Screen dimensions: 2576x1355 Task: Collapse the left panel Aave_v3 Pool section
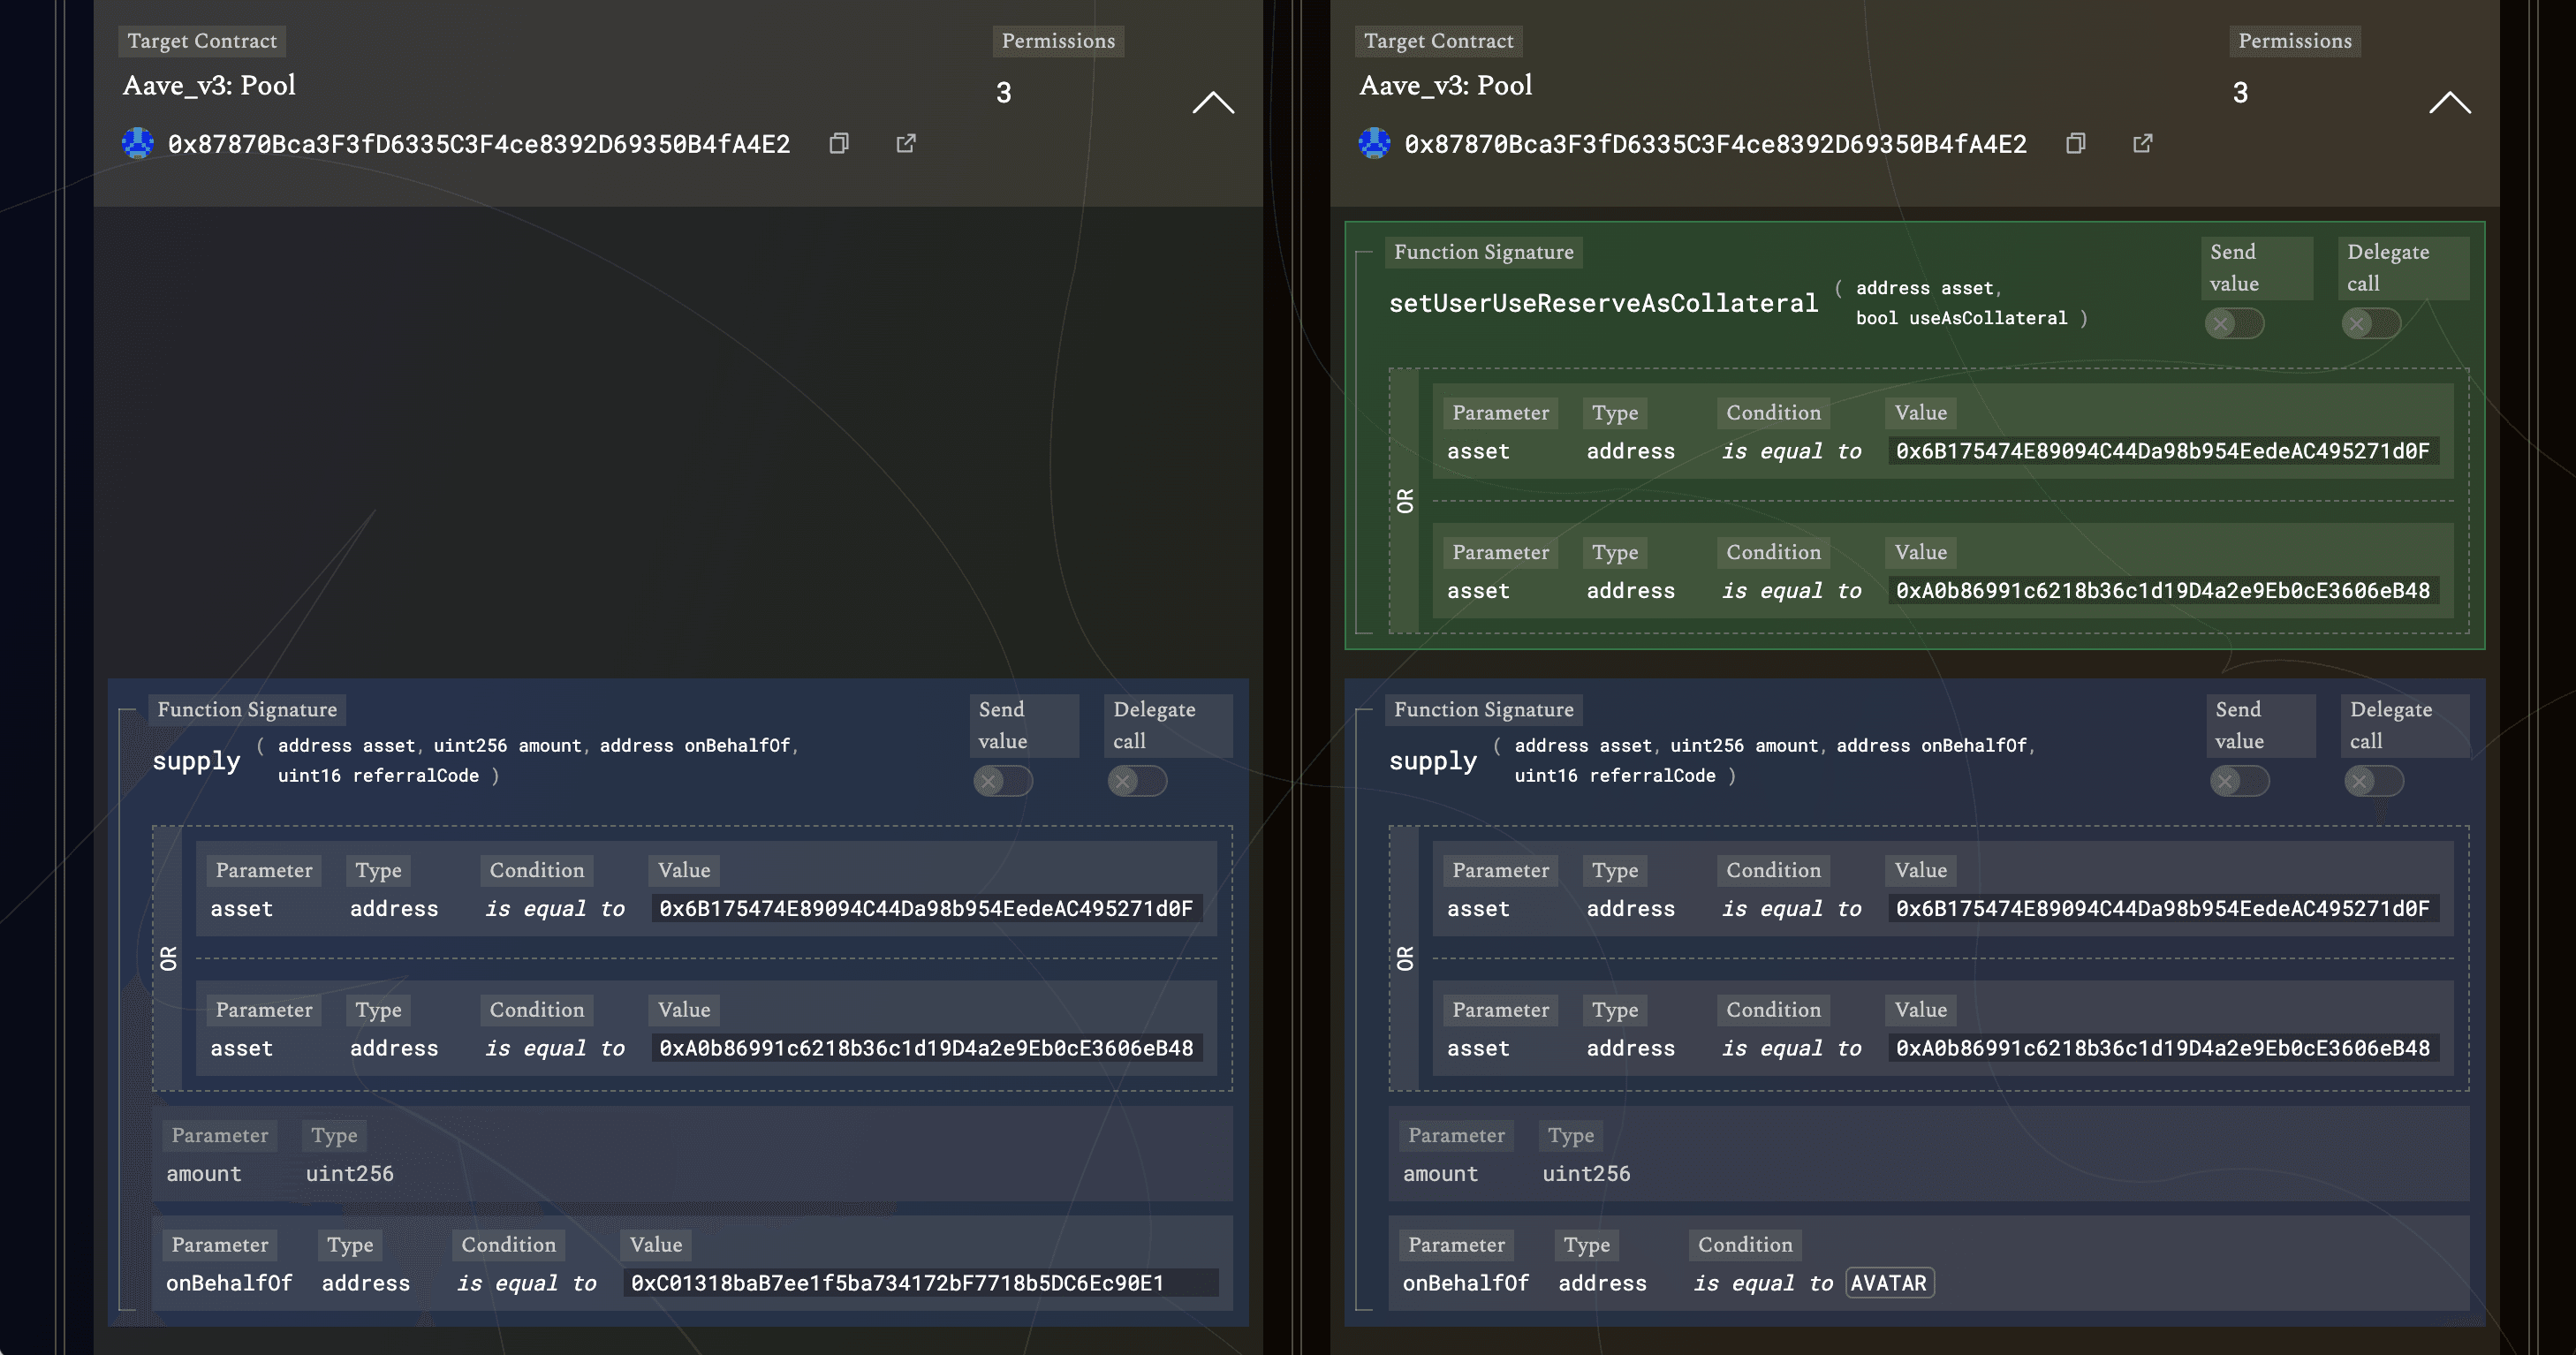[x=1213, y=102]
